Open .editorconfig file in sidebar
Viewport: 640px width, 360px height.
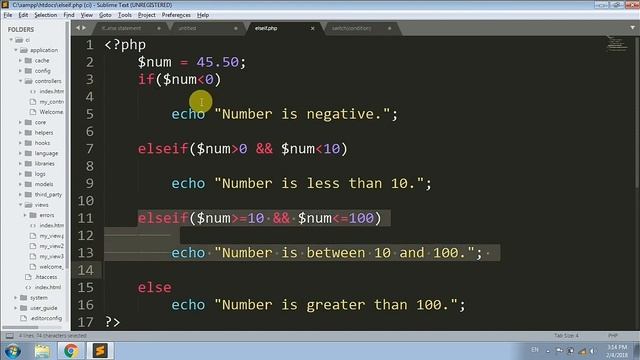tap(46, 318)
